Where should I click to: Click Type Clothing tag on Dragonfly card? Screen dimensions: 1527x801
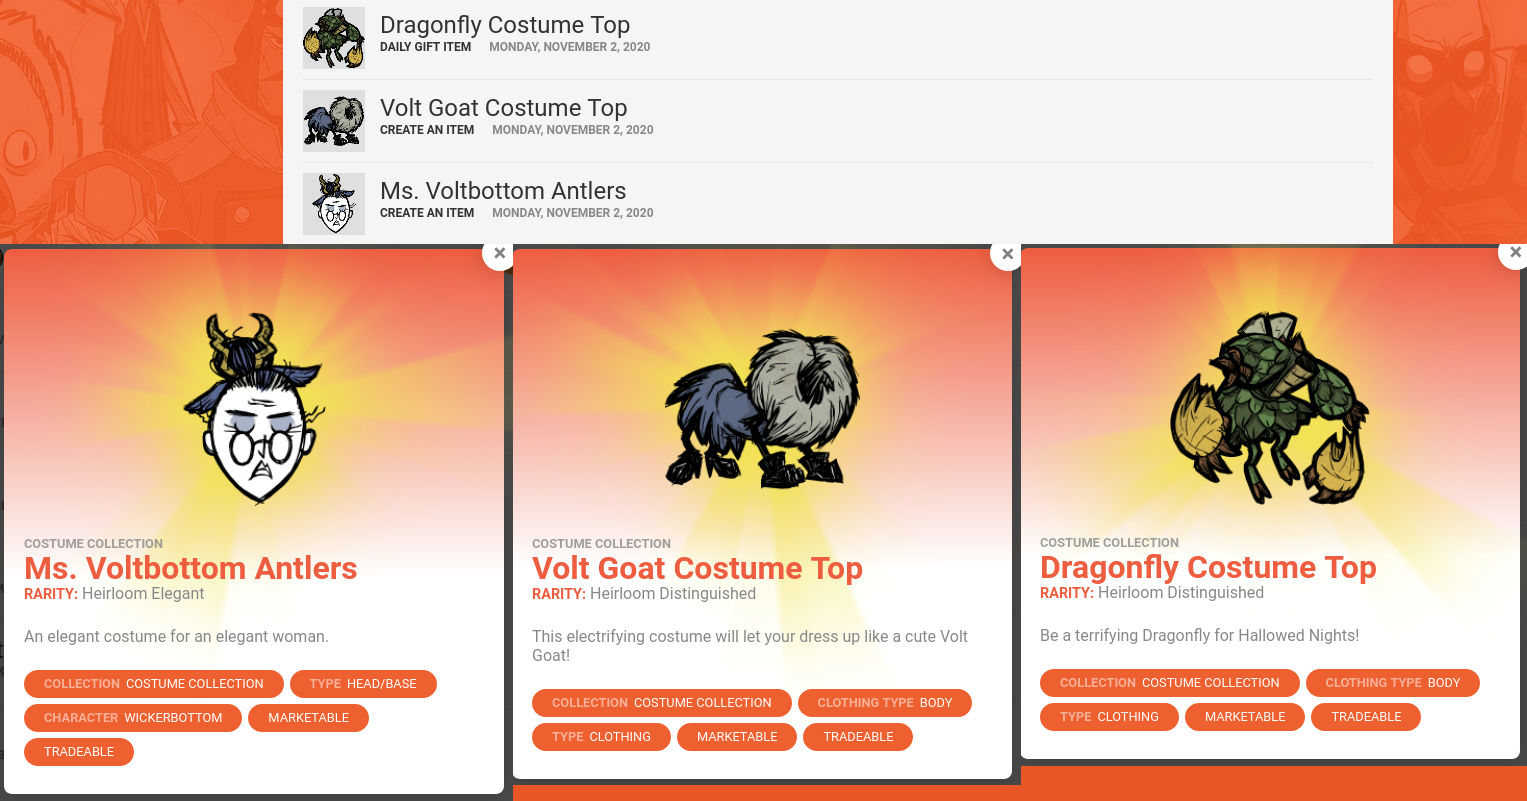[1109, 717]
